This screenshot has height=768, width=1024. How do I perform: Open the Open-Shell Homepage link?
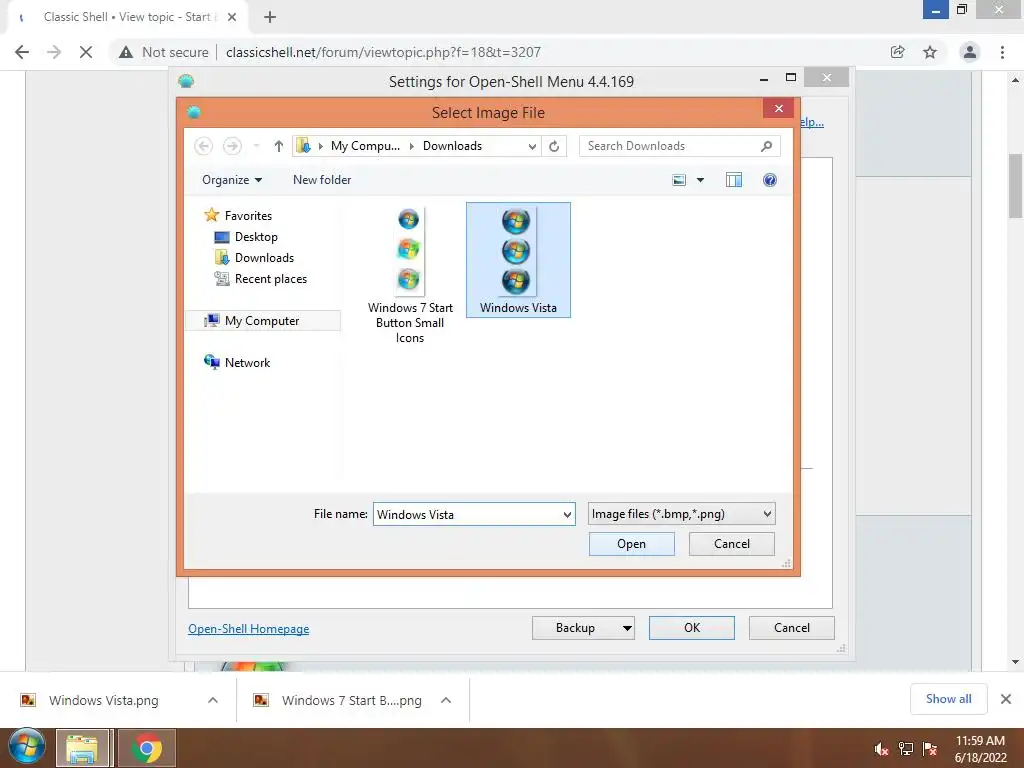coord(249,629)
